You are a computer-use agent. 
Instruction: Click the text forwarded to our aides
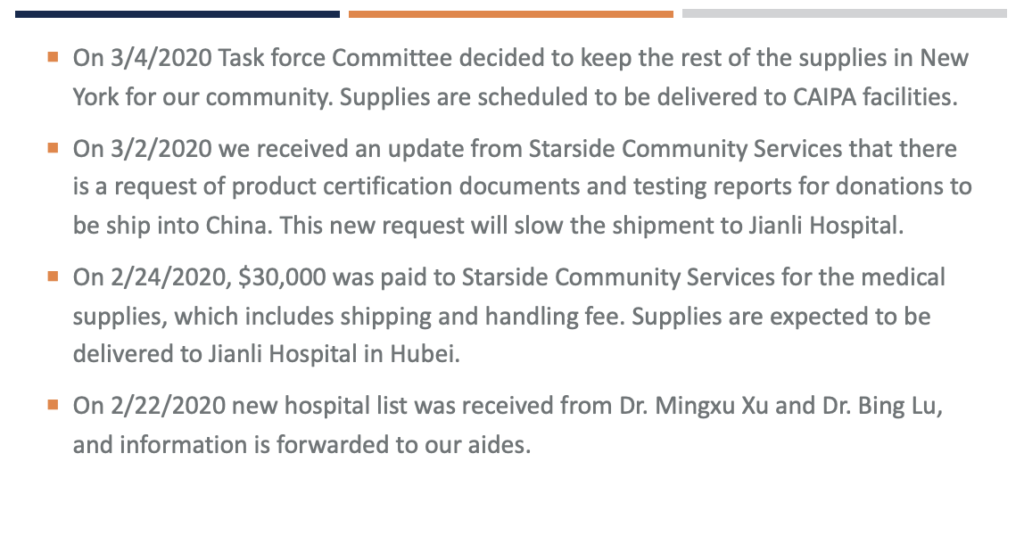coord(404,445)
